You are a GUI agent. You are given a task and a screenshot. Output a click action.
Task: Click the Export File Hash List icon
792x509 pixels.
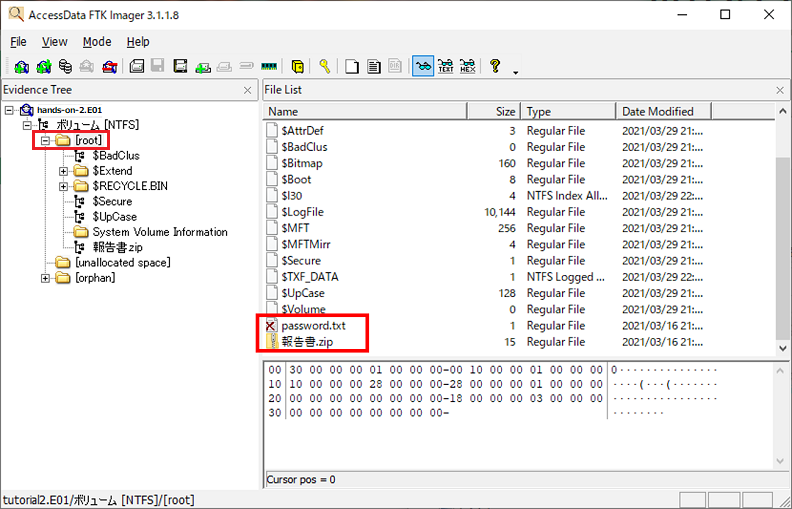pyautogui.click(x=374, y=67)
